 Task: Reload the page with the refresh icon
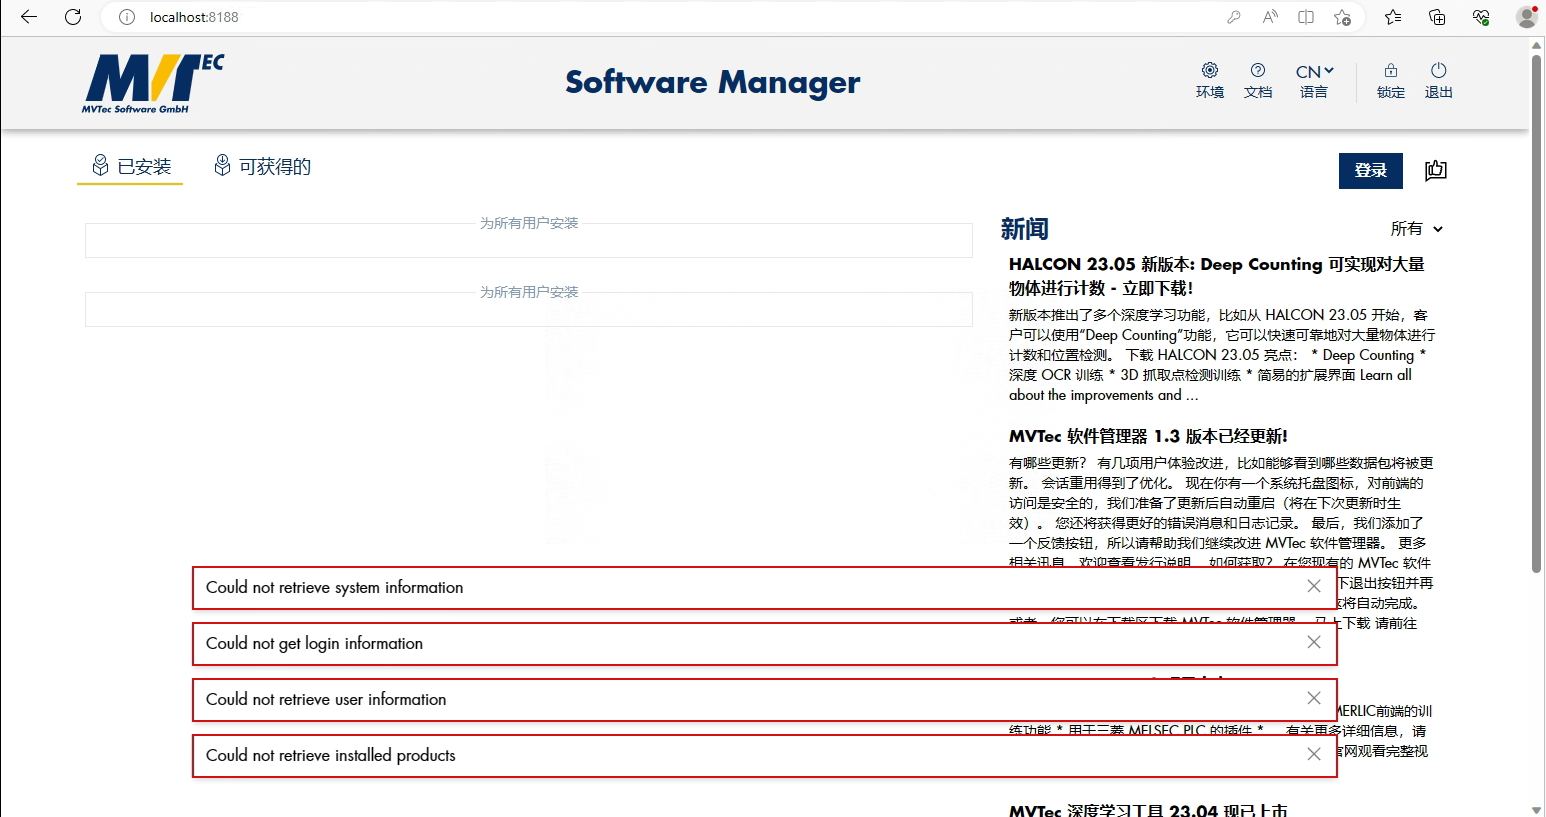[x=73, y=17]
